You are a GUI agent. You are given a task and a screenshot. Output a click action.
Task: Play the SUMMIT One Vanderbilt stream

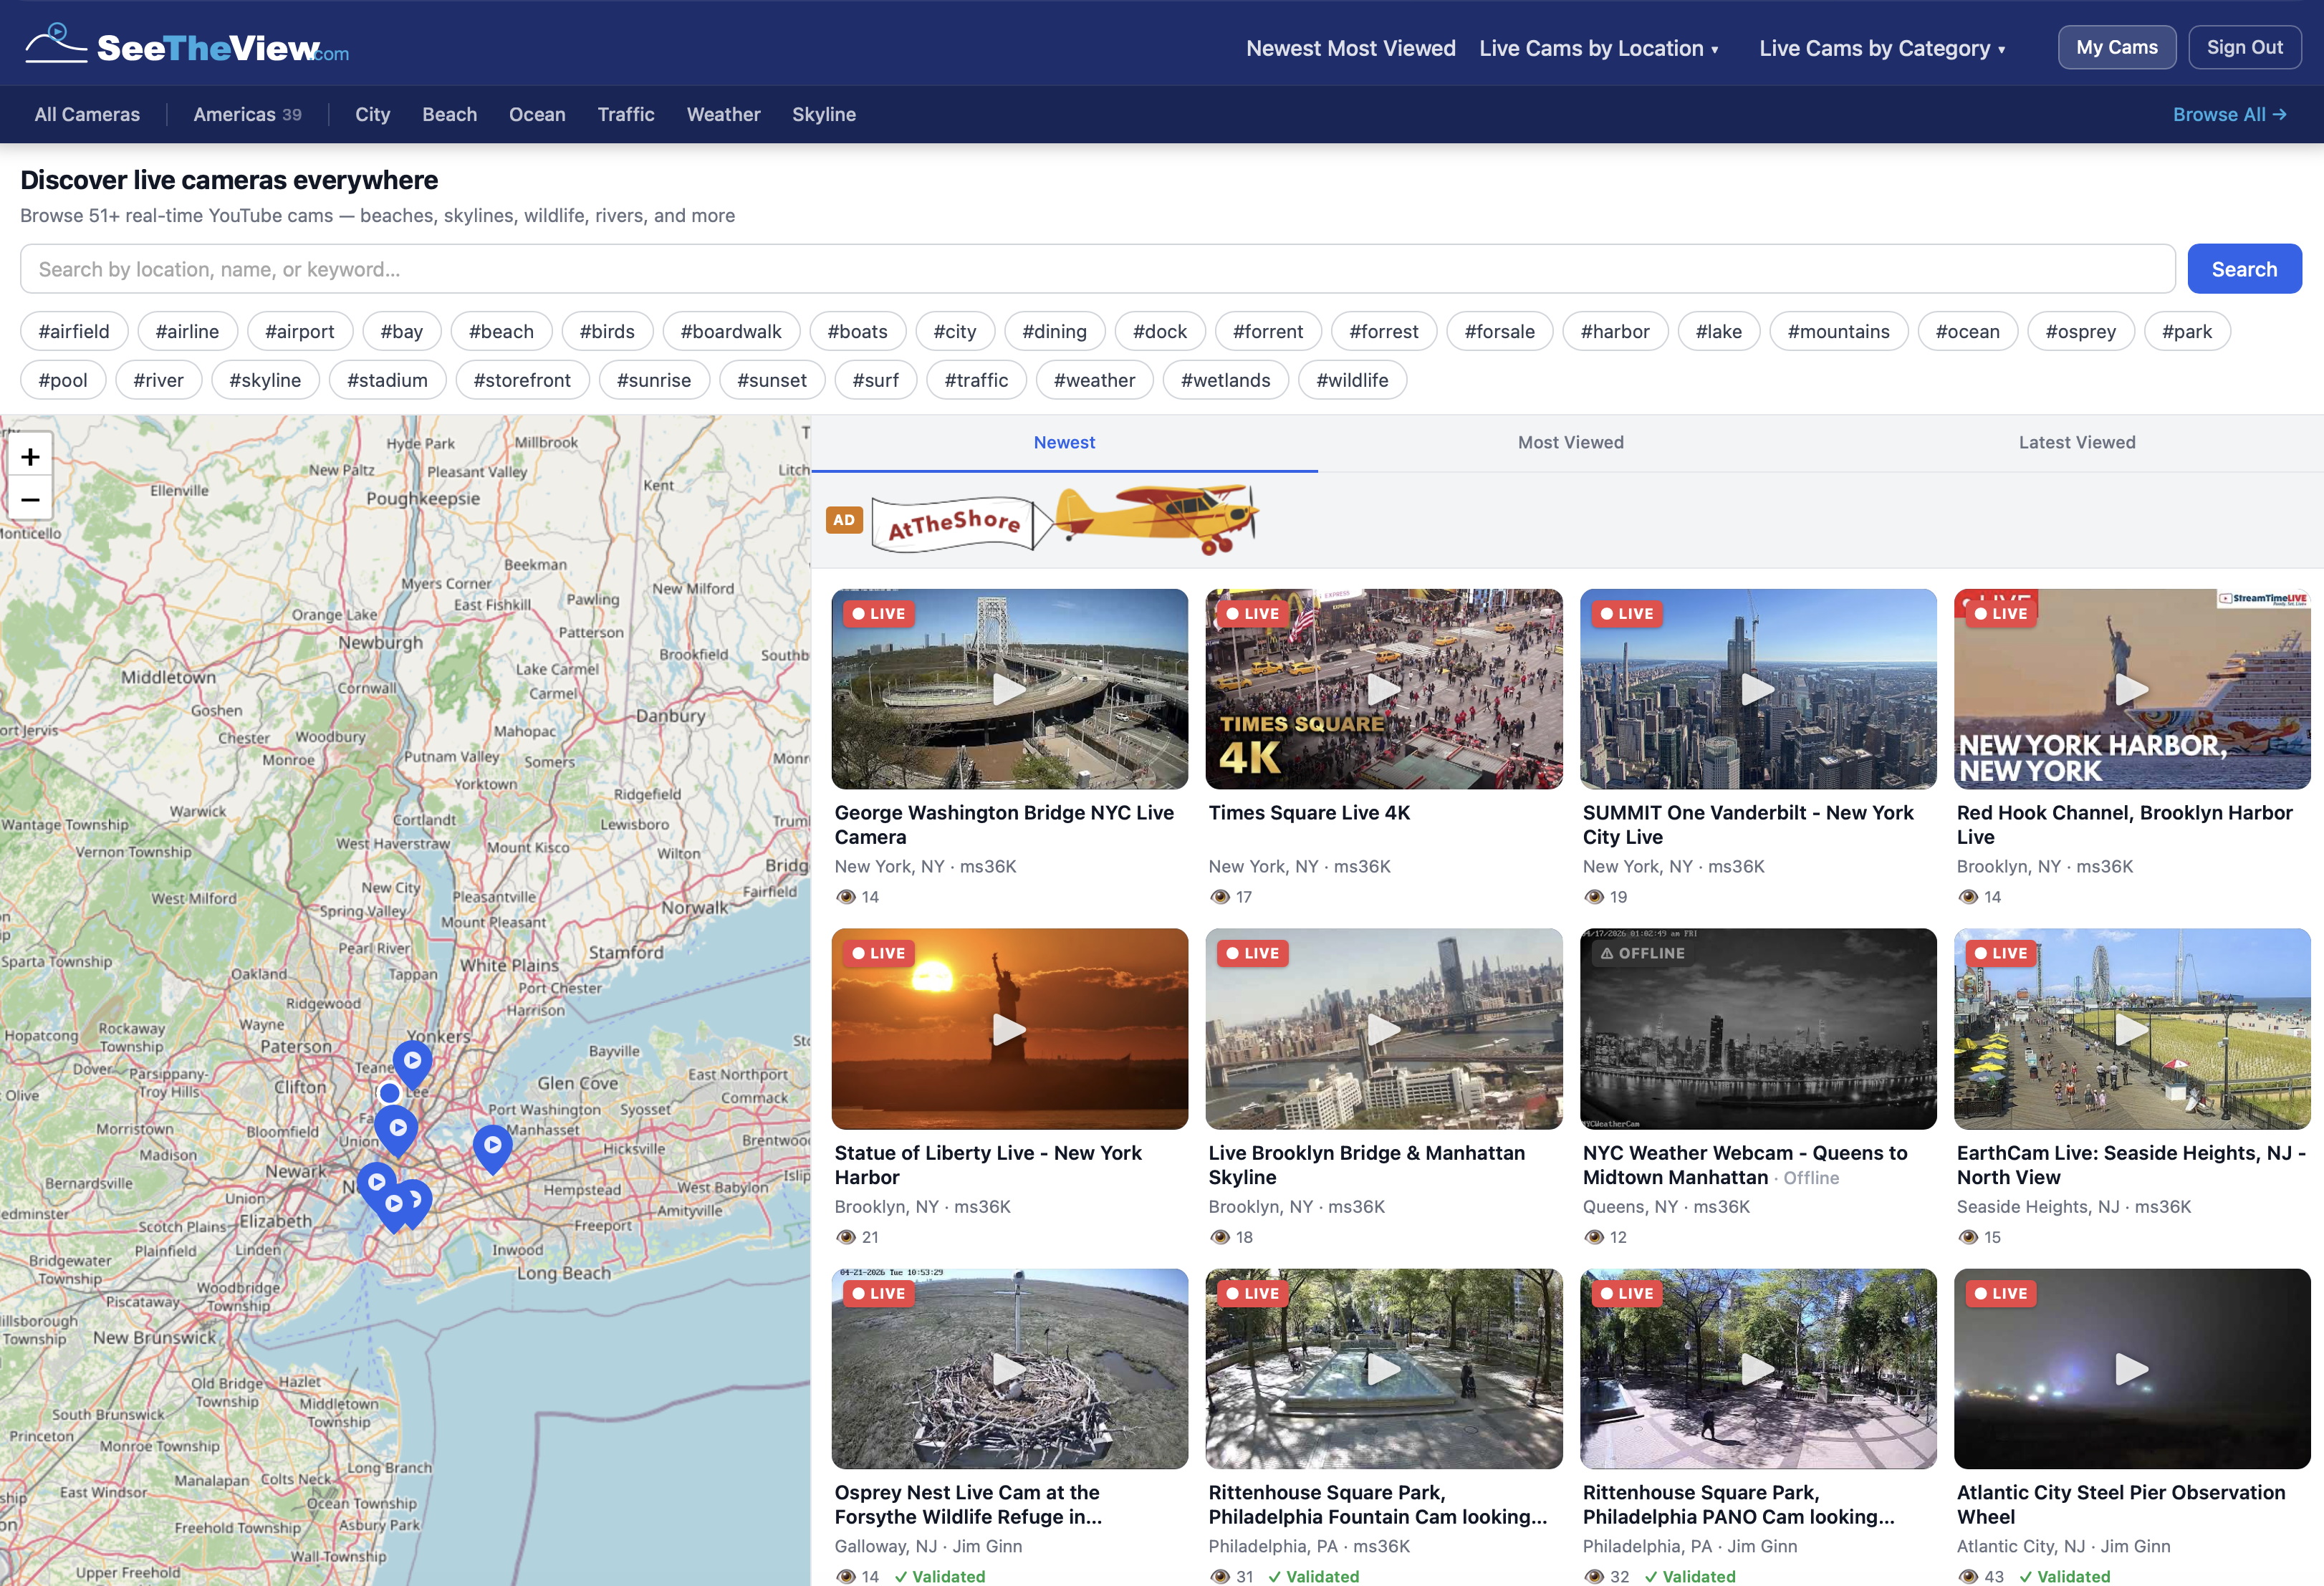(x=1757, y=689)
